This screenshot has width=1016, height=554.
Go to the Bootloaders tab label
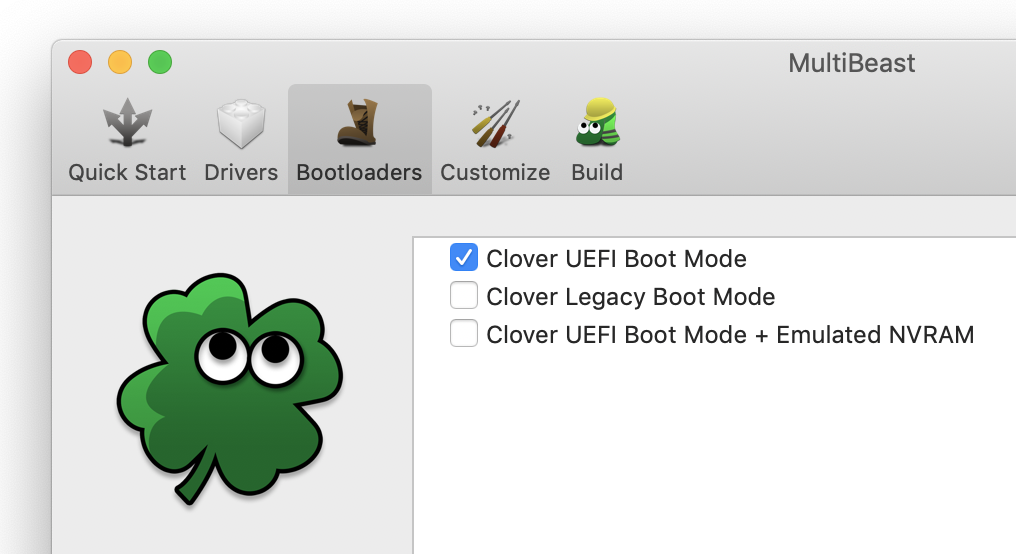pyautogui.click(x=359, y=172)
